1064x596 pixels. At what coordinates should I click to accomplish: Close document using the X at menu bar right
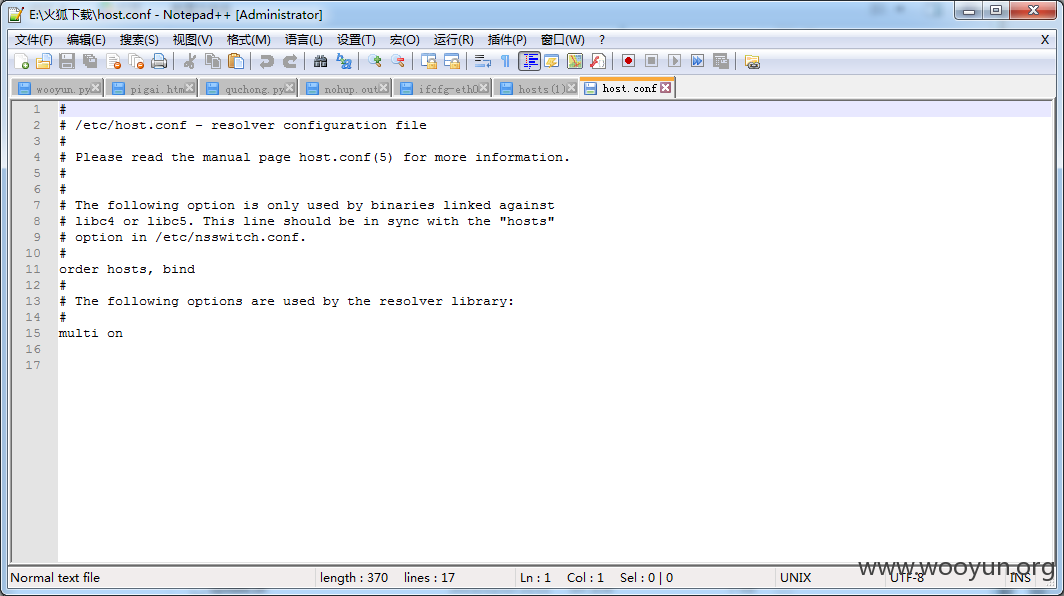(1045, 40)
